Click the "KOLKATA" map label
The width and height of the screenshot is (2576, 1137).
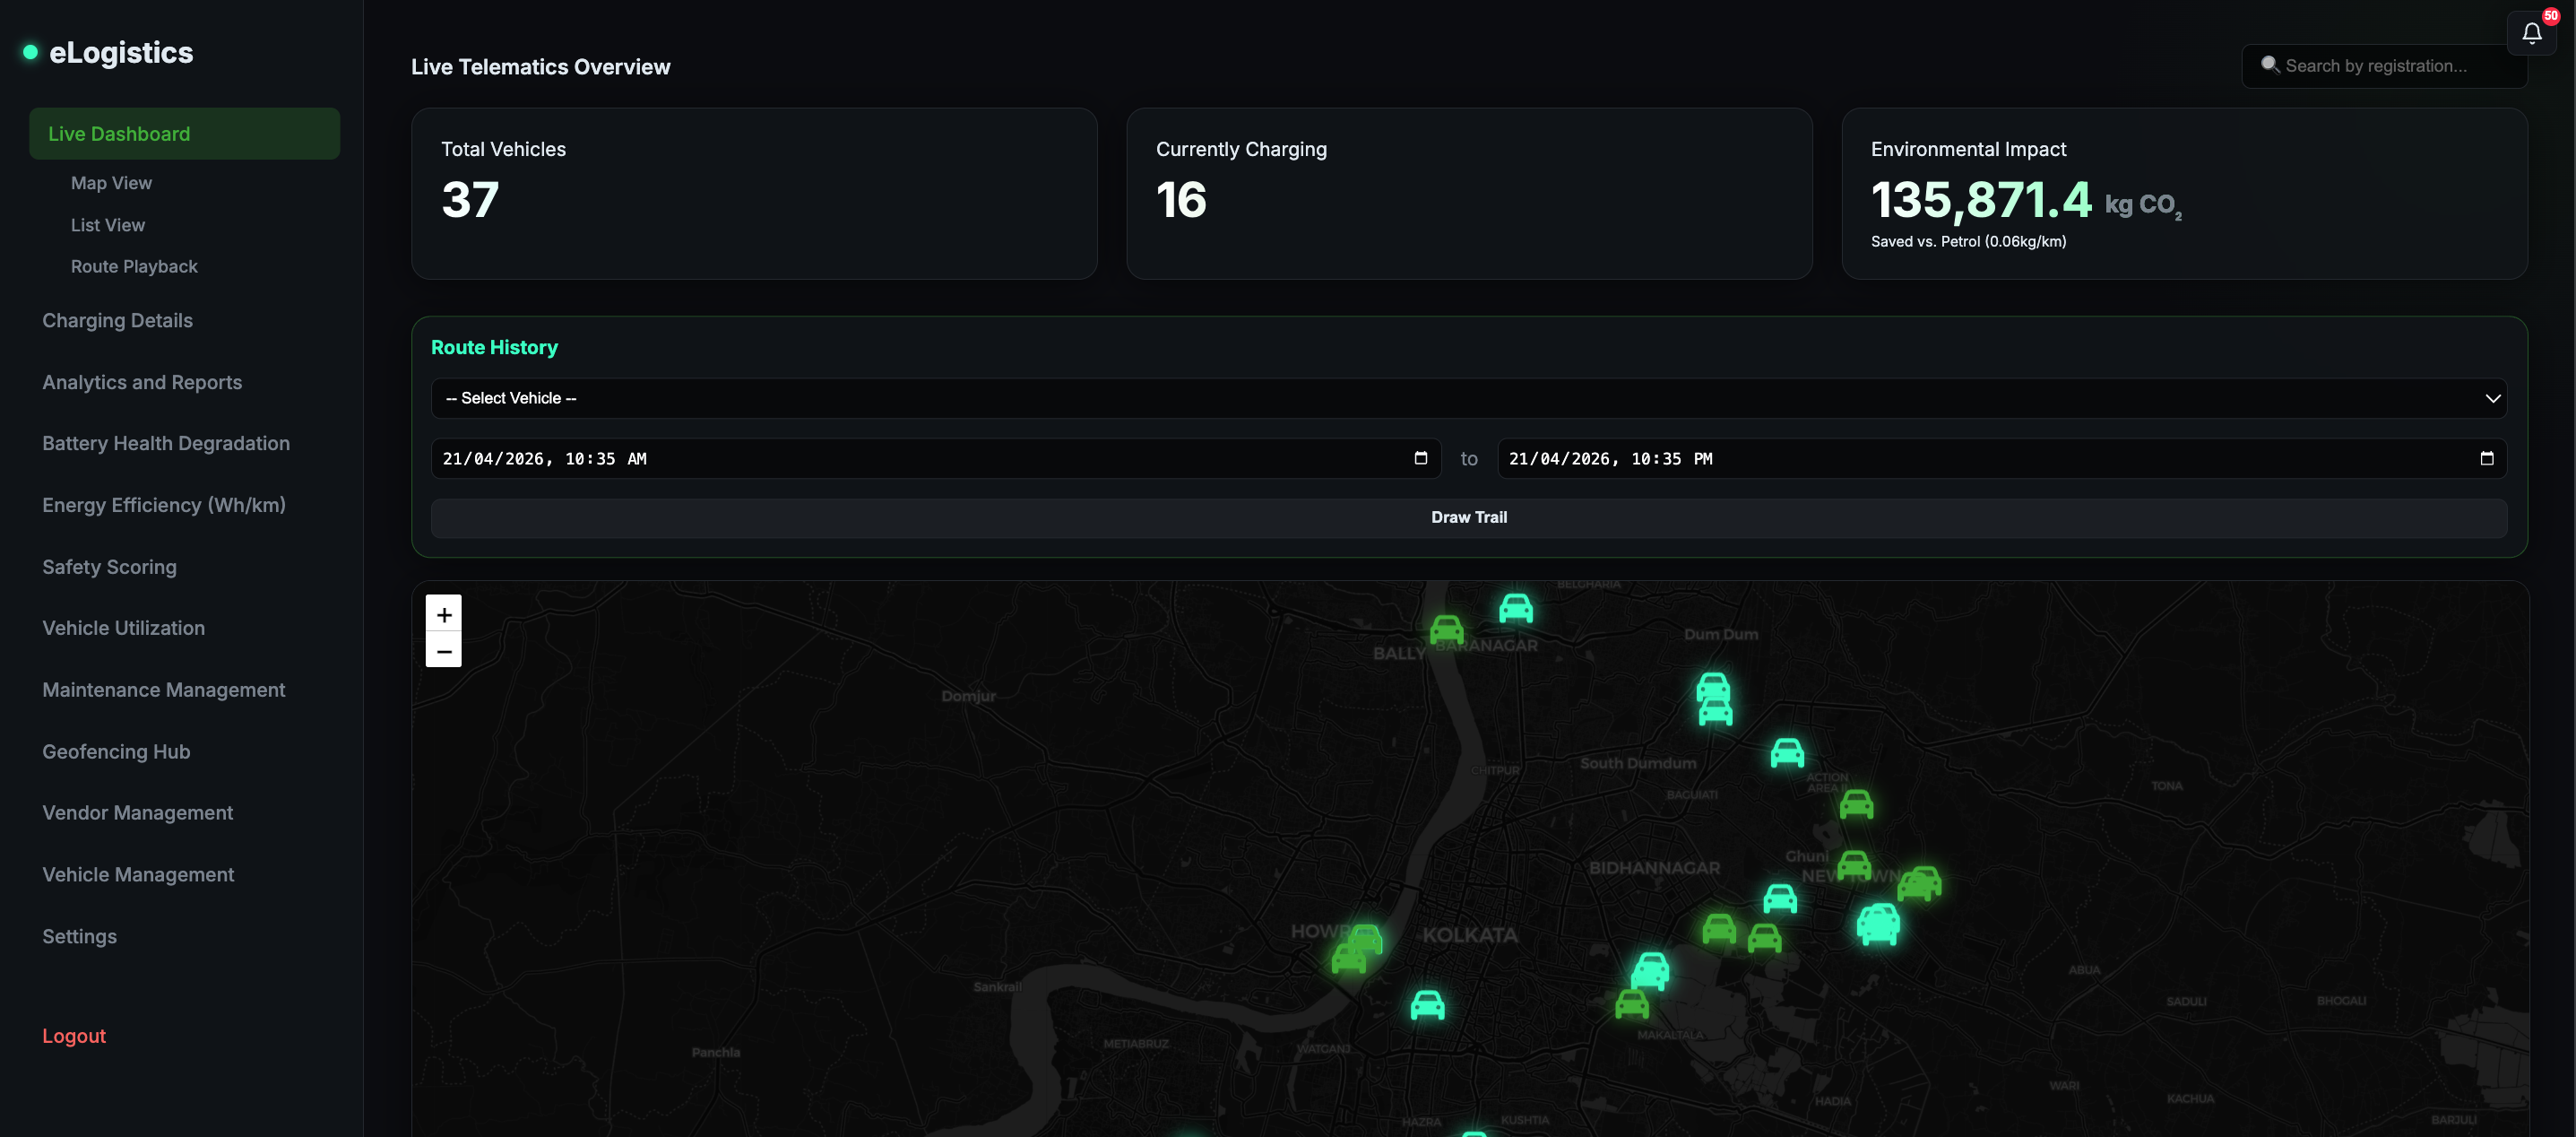click(x=1469, y=935)
